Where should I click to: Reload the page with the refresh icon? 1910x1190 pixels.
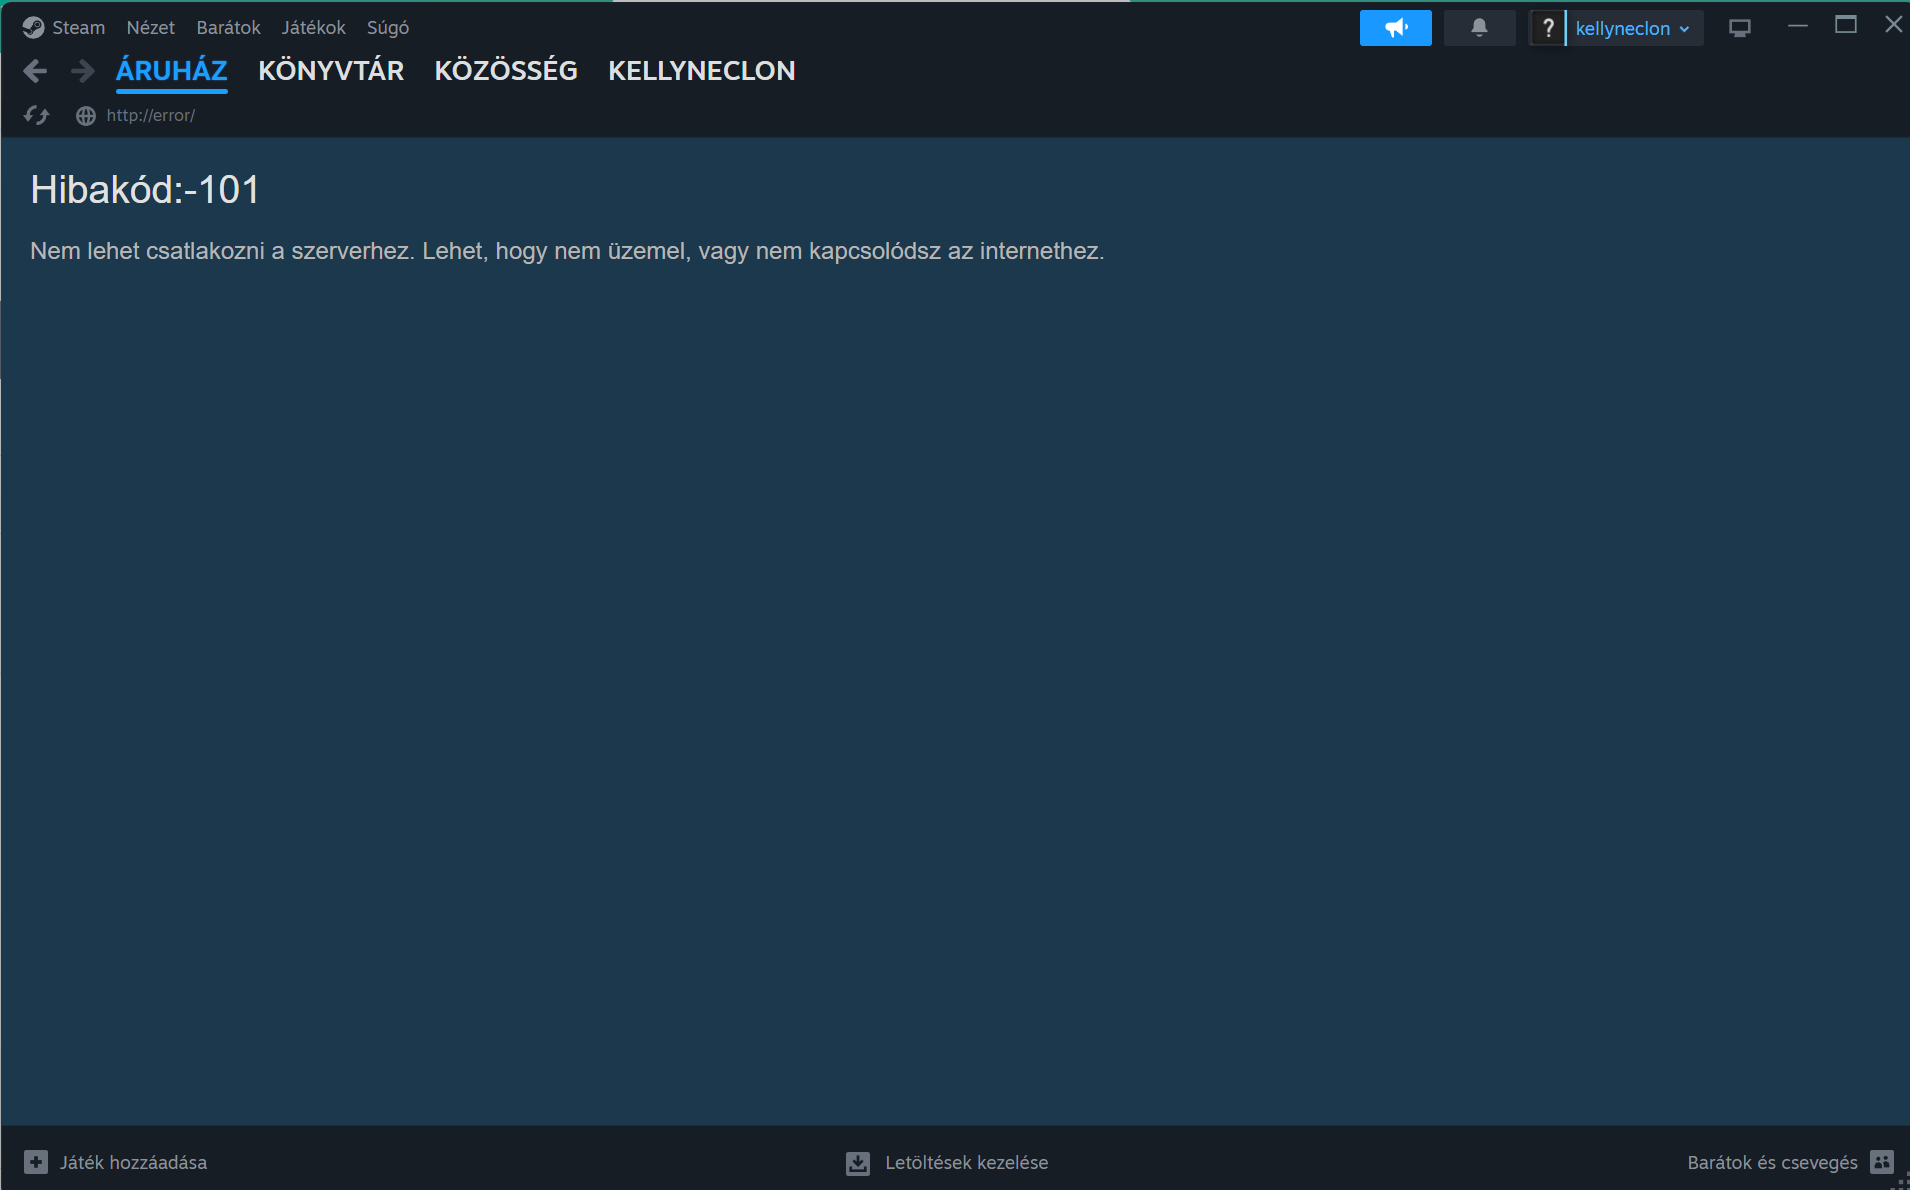[36, 116]
